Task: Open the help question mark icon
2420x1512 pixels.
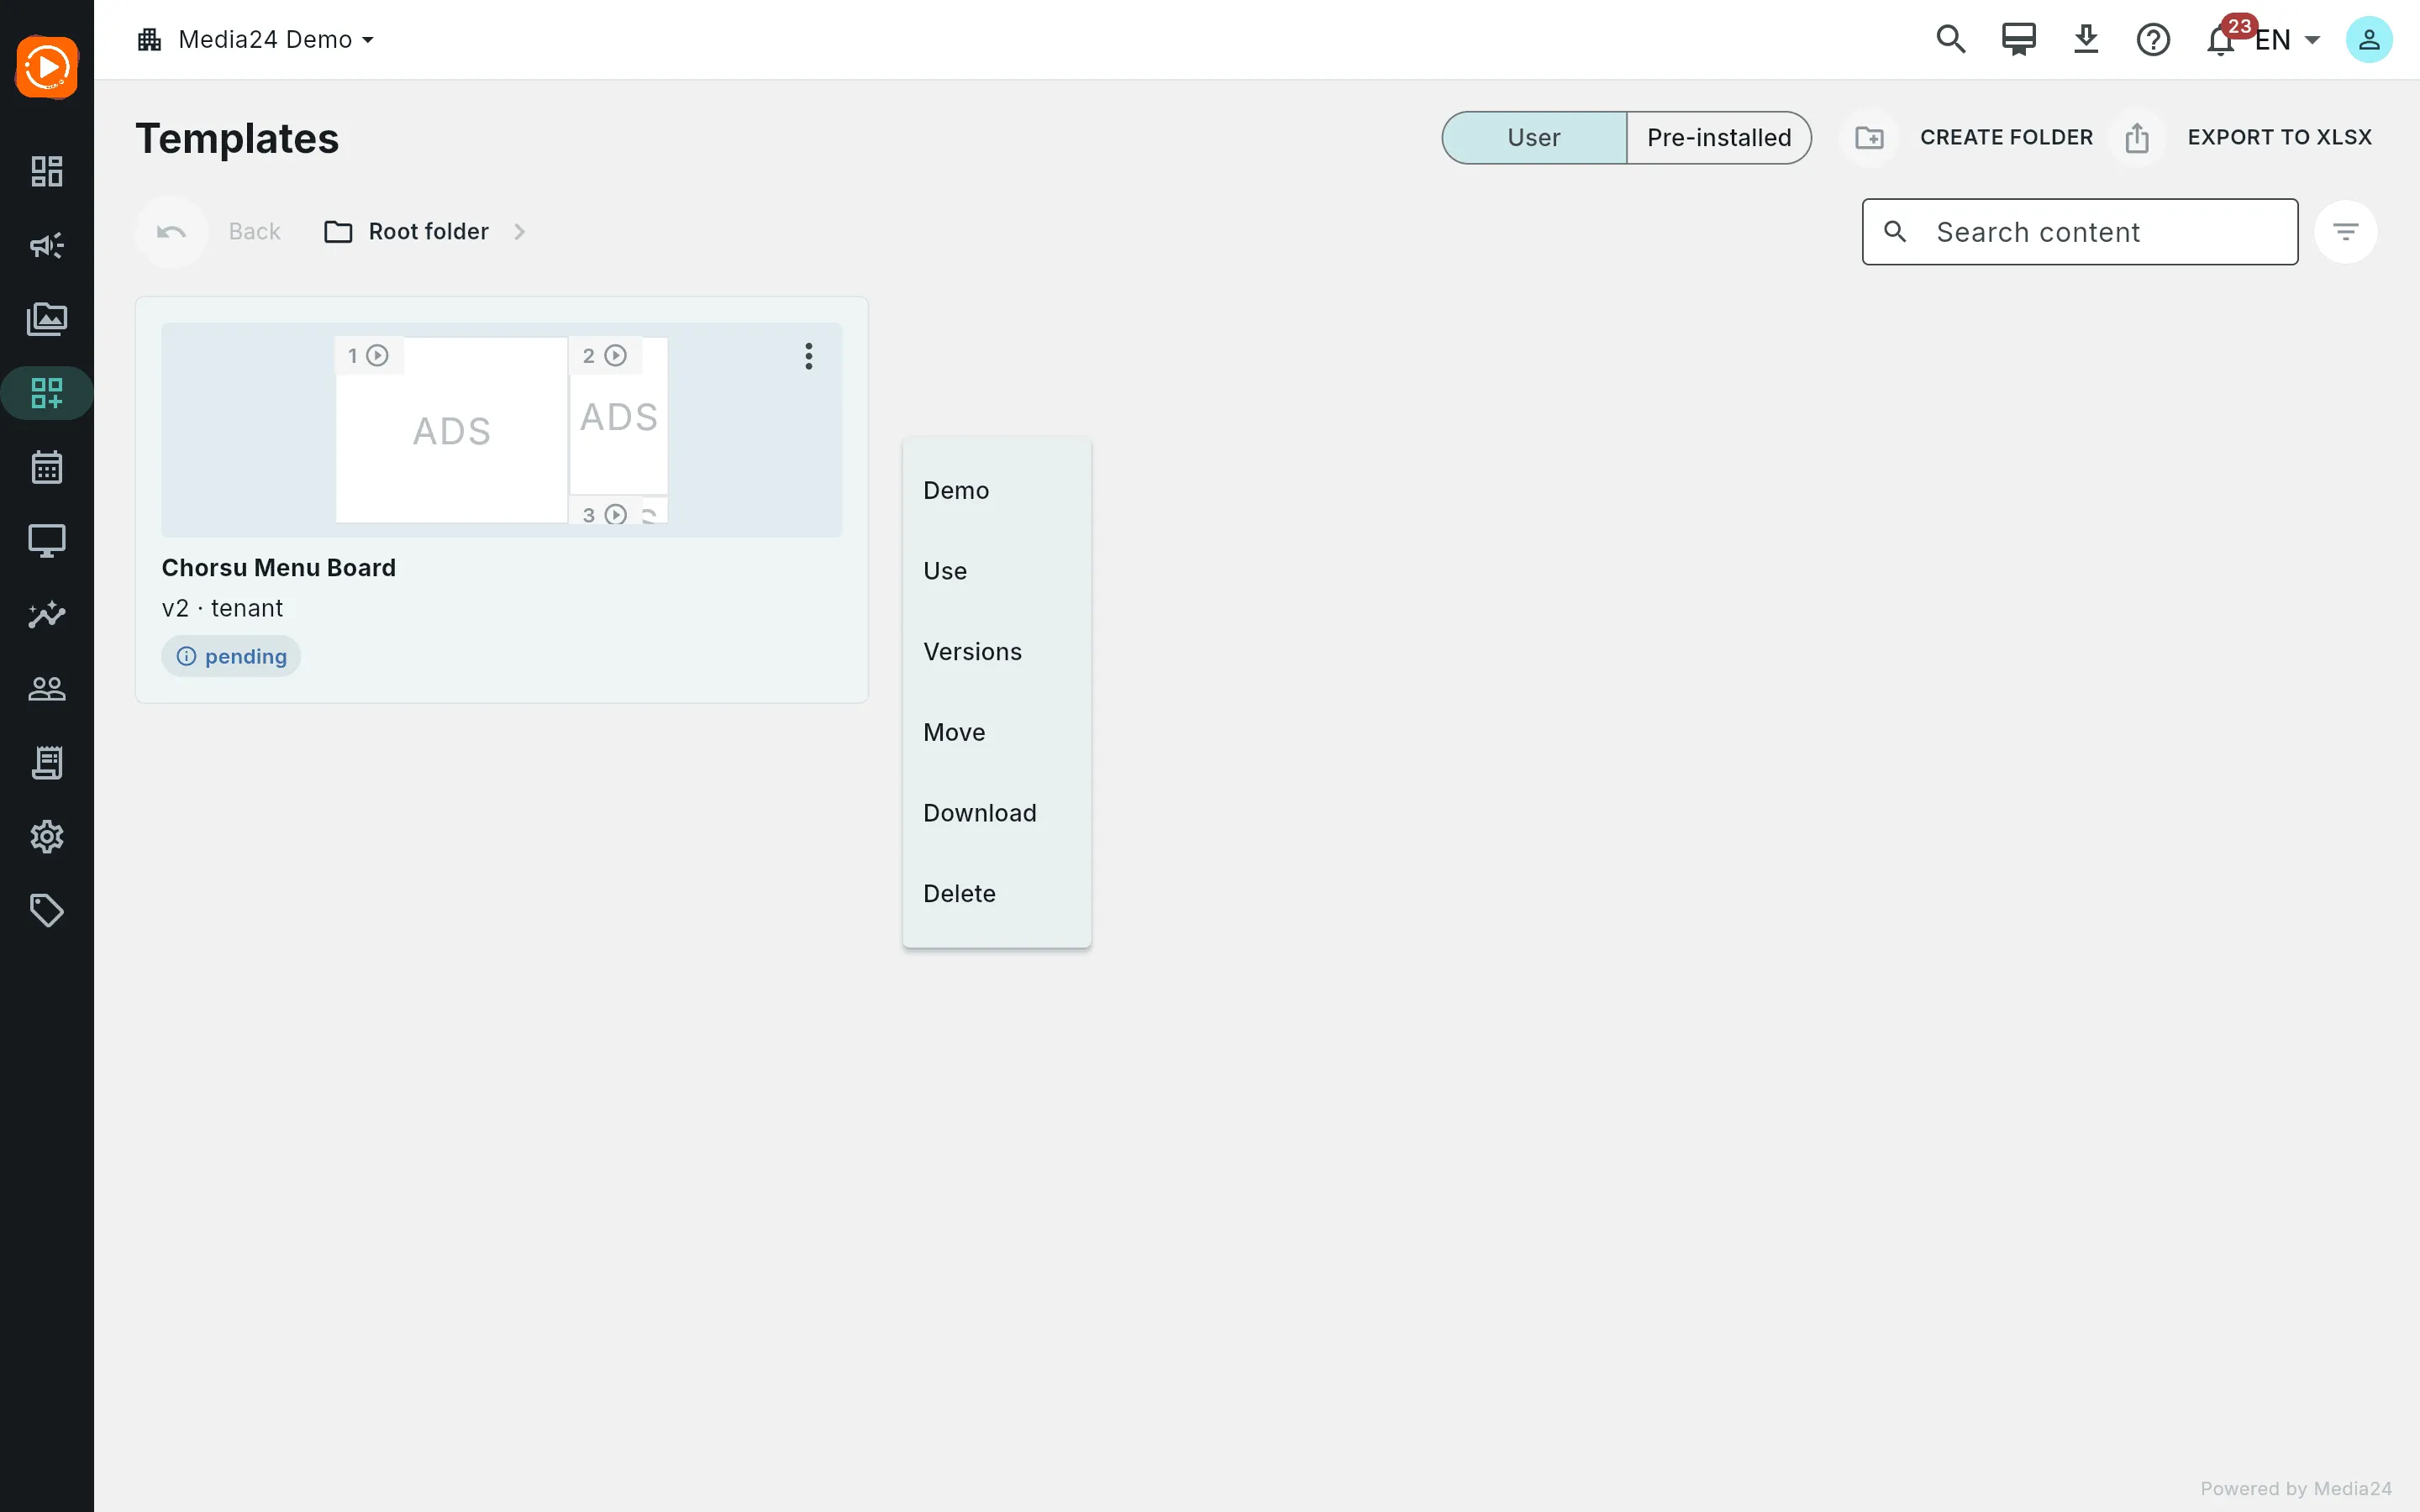Action: 2153,39
